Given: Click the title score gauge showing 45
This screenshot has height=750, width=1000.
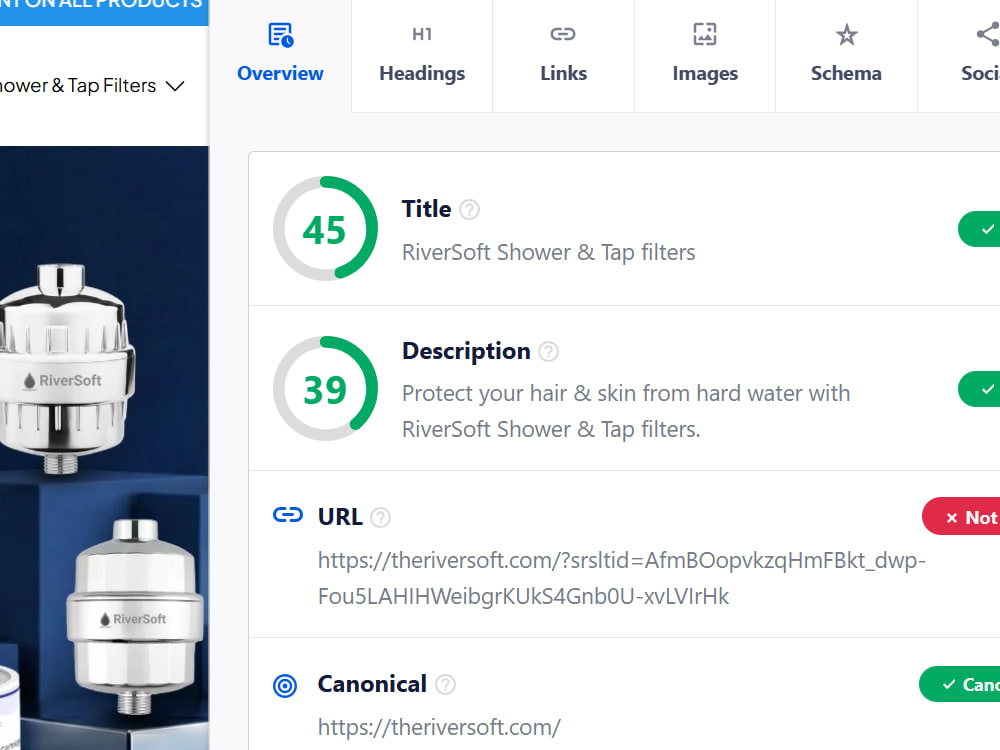Looking at the screenshot, I should pos(325,228).
